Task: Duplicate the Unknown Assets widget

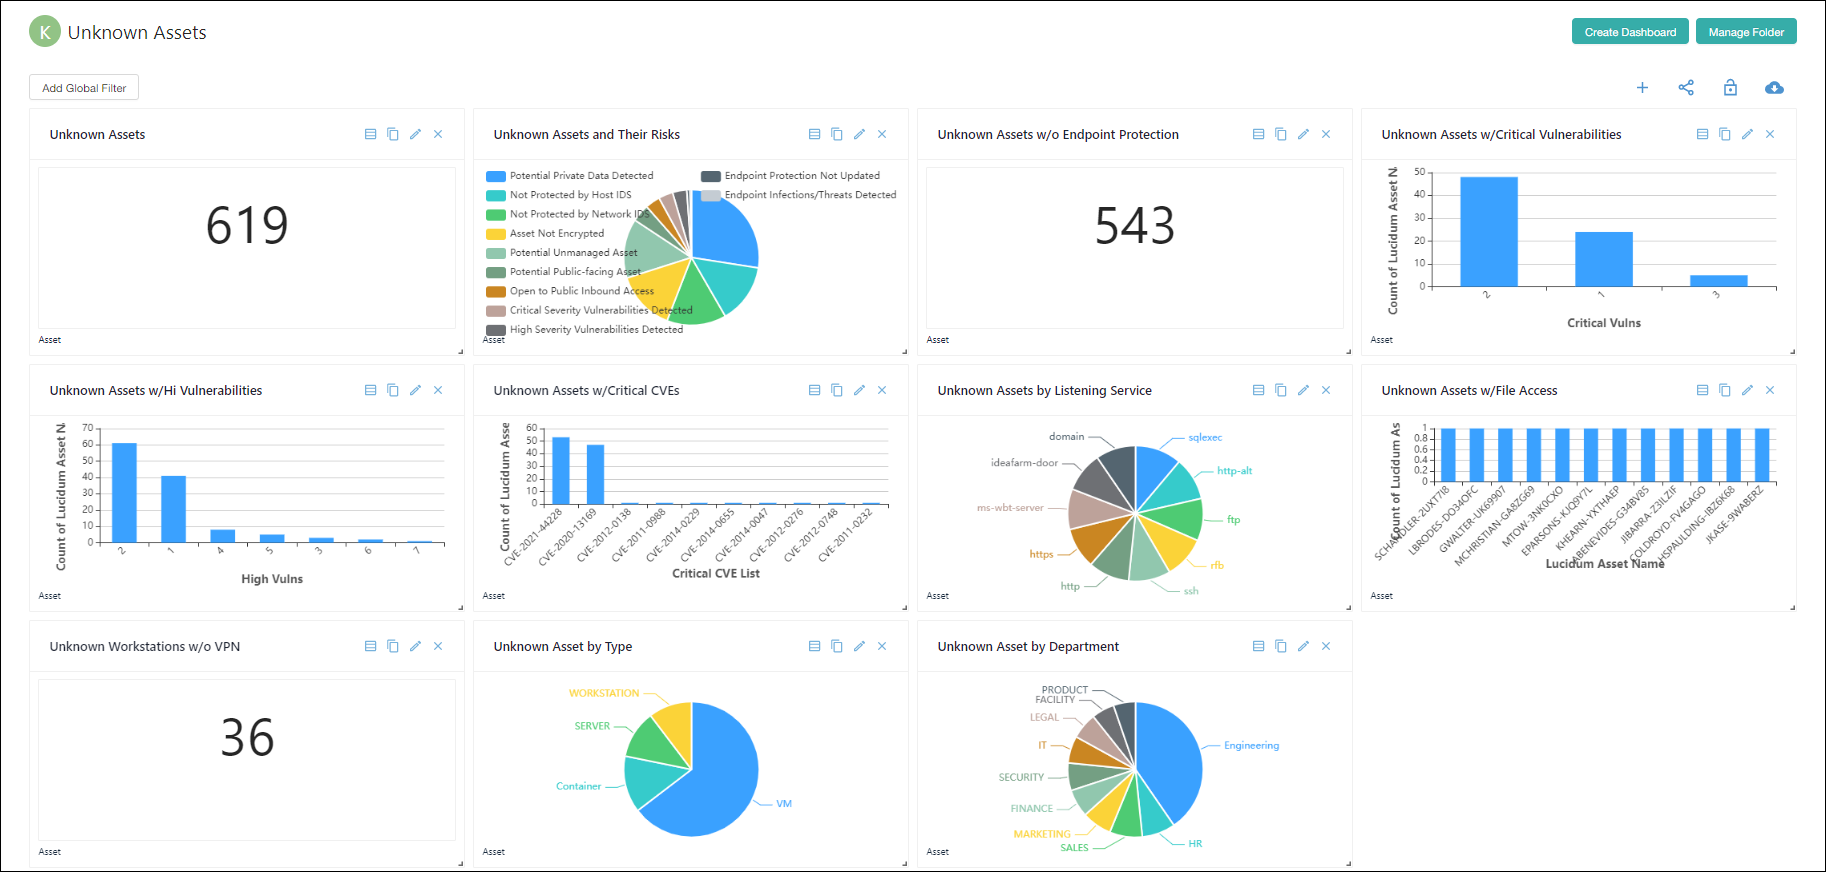Action: [393, 134]
